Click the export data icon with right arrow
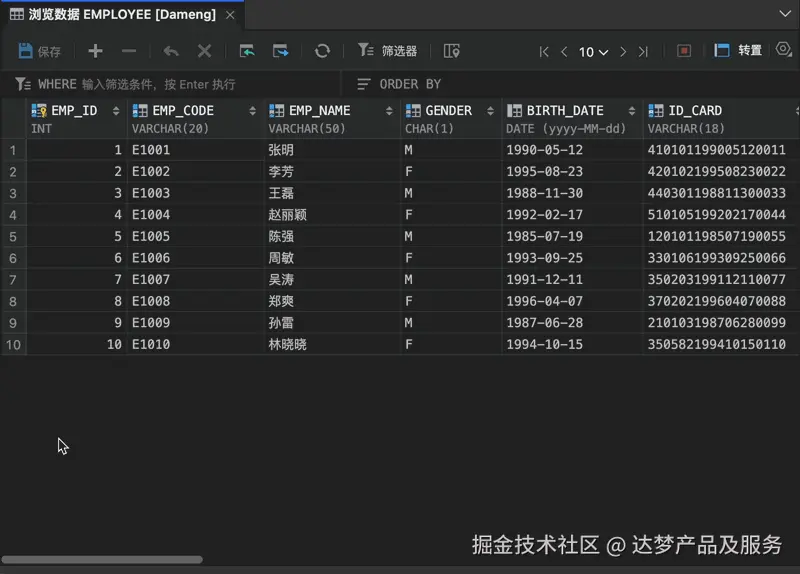This screenshot has width=800, height=574. point(281,51)
